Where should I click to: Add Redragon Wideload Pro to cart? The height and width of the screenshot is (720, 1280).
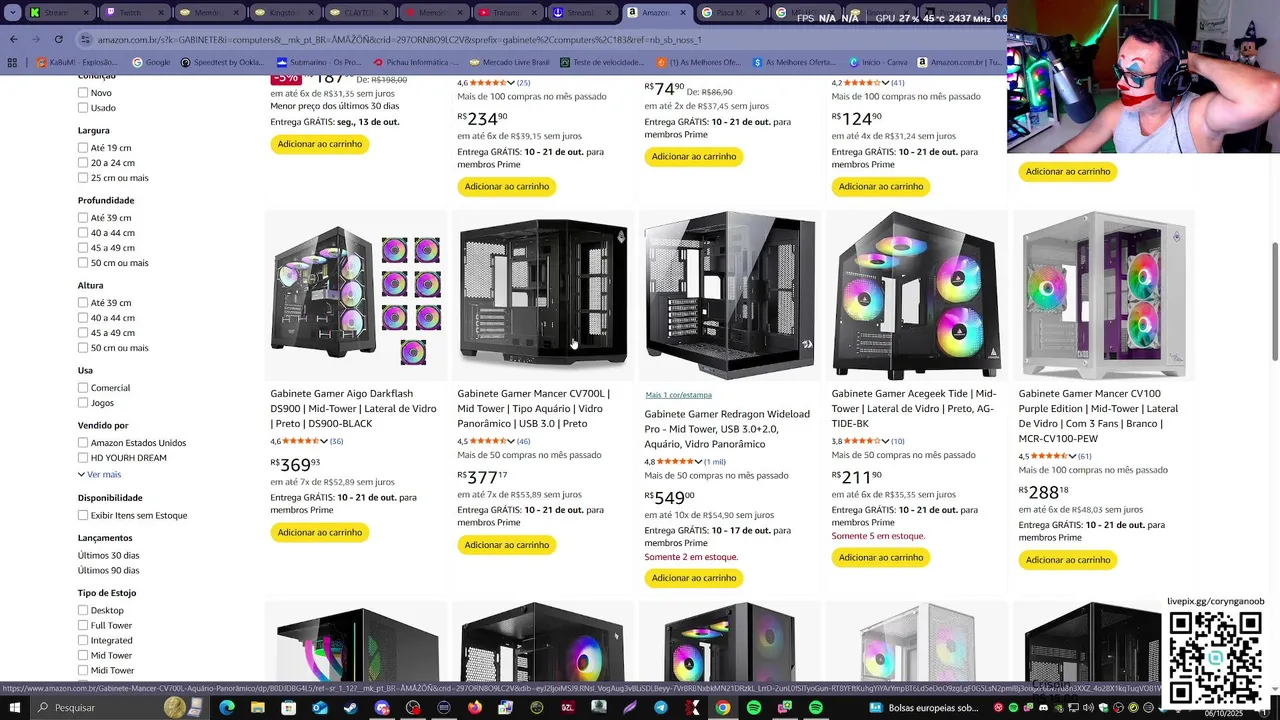pos(694,578)
